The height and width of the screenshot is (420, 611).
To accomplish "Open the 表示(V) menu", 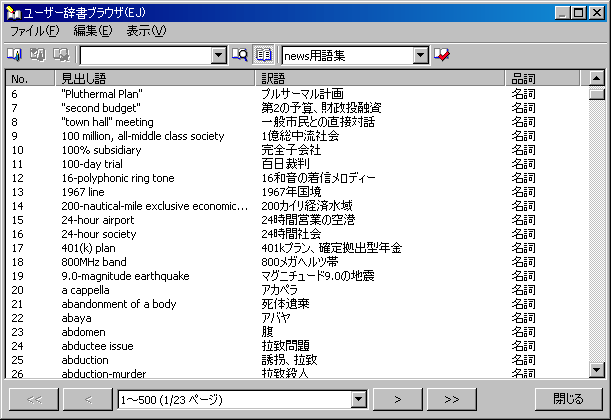I will click(x=146, y=31).
